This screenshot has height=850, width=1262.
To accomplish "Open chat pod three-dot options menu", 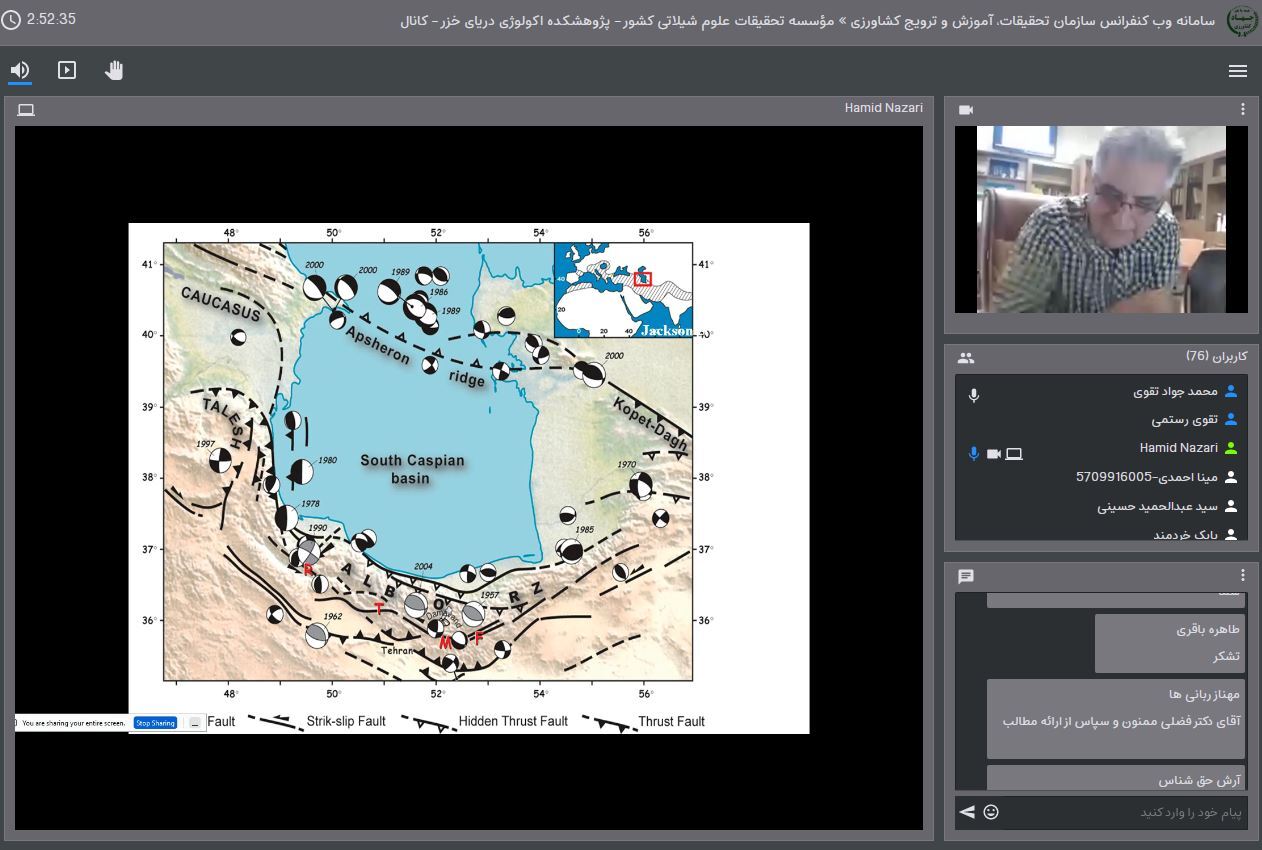I will 1243,576.
